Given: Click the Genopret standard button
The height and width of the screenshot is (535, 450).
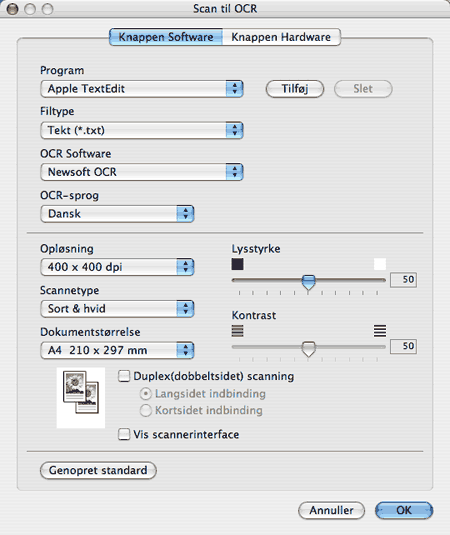Looking at the screenshot, I should click(x=98, y=471).
